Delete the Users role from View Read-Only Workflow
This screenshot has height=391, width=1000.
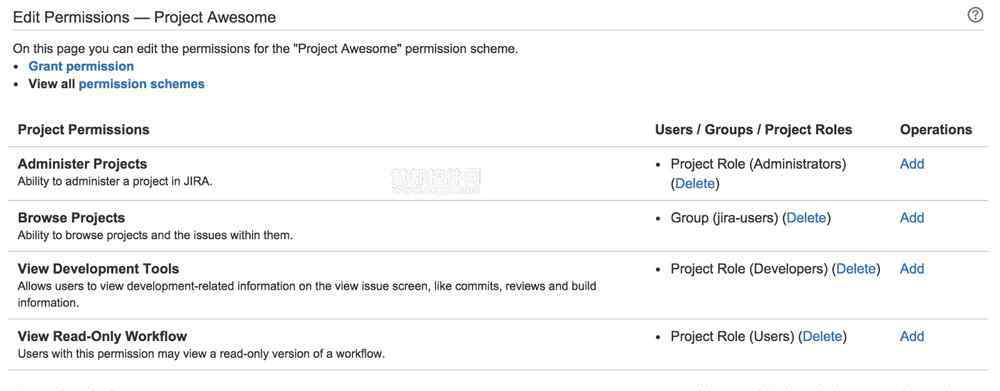tap(823, 337)
